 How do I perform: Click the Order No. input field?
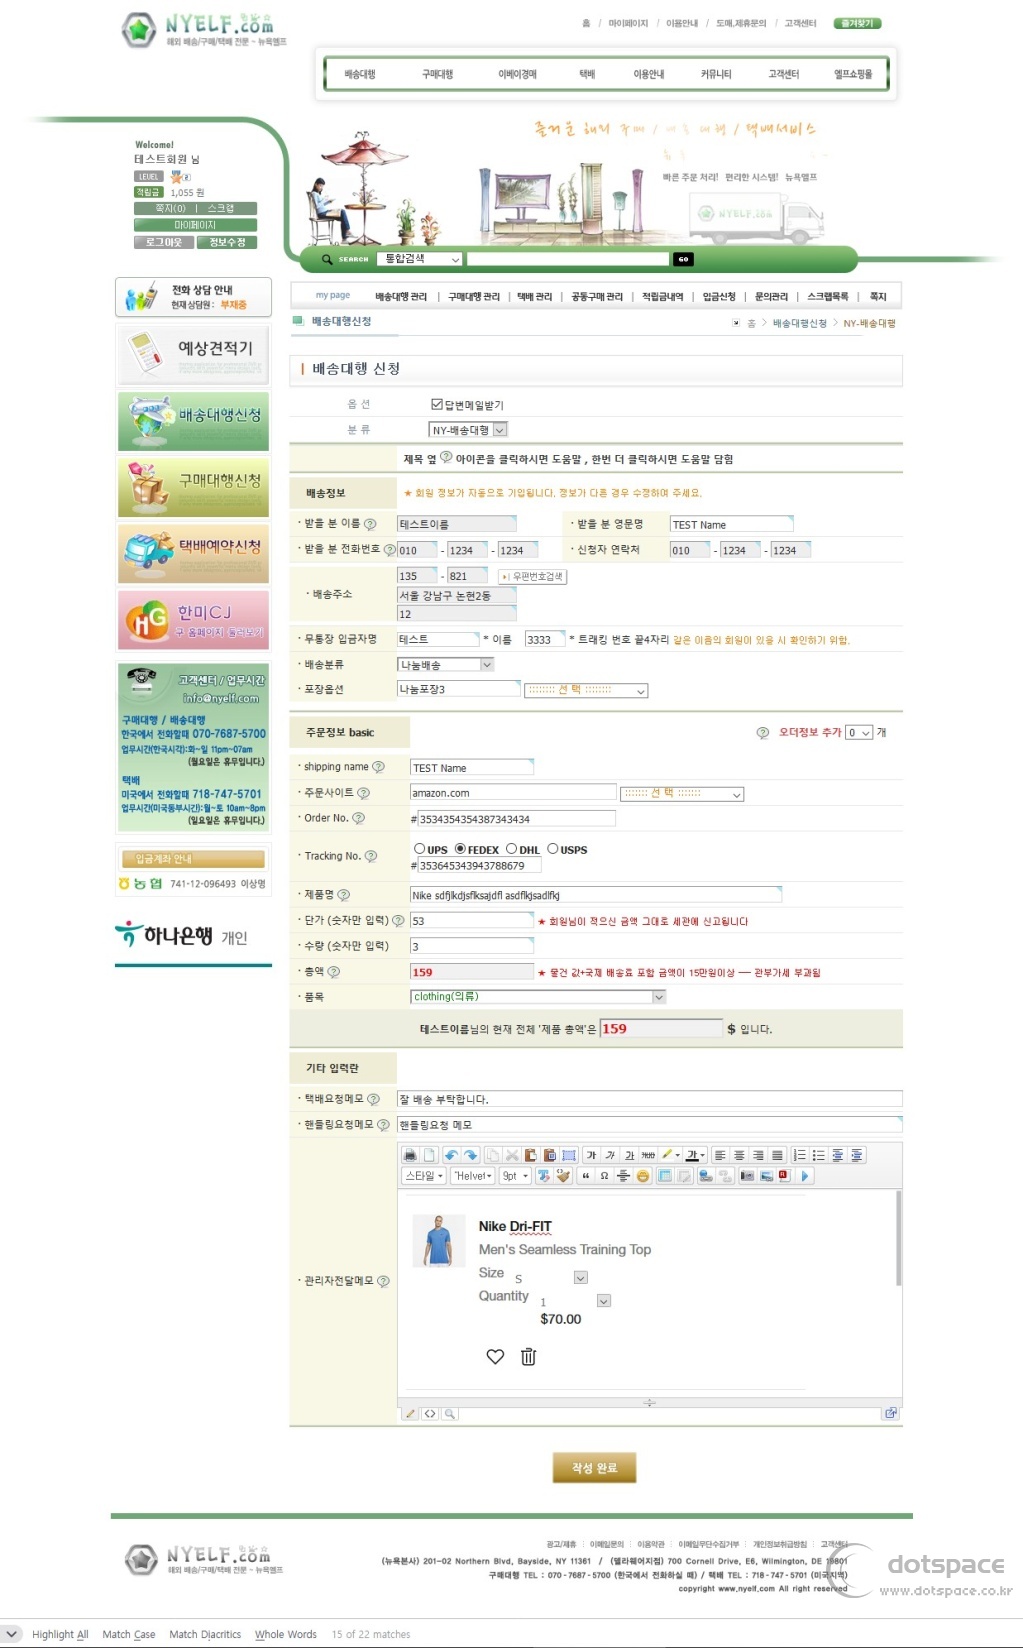click(515, 819)
